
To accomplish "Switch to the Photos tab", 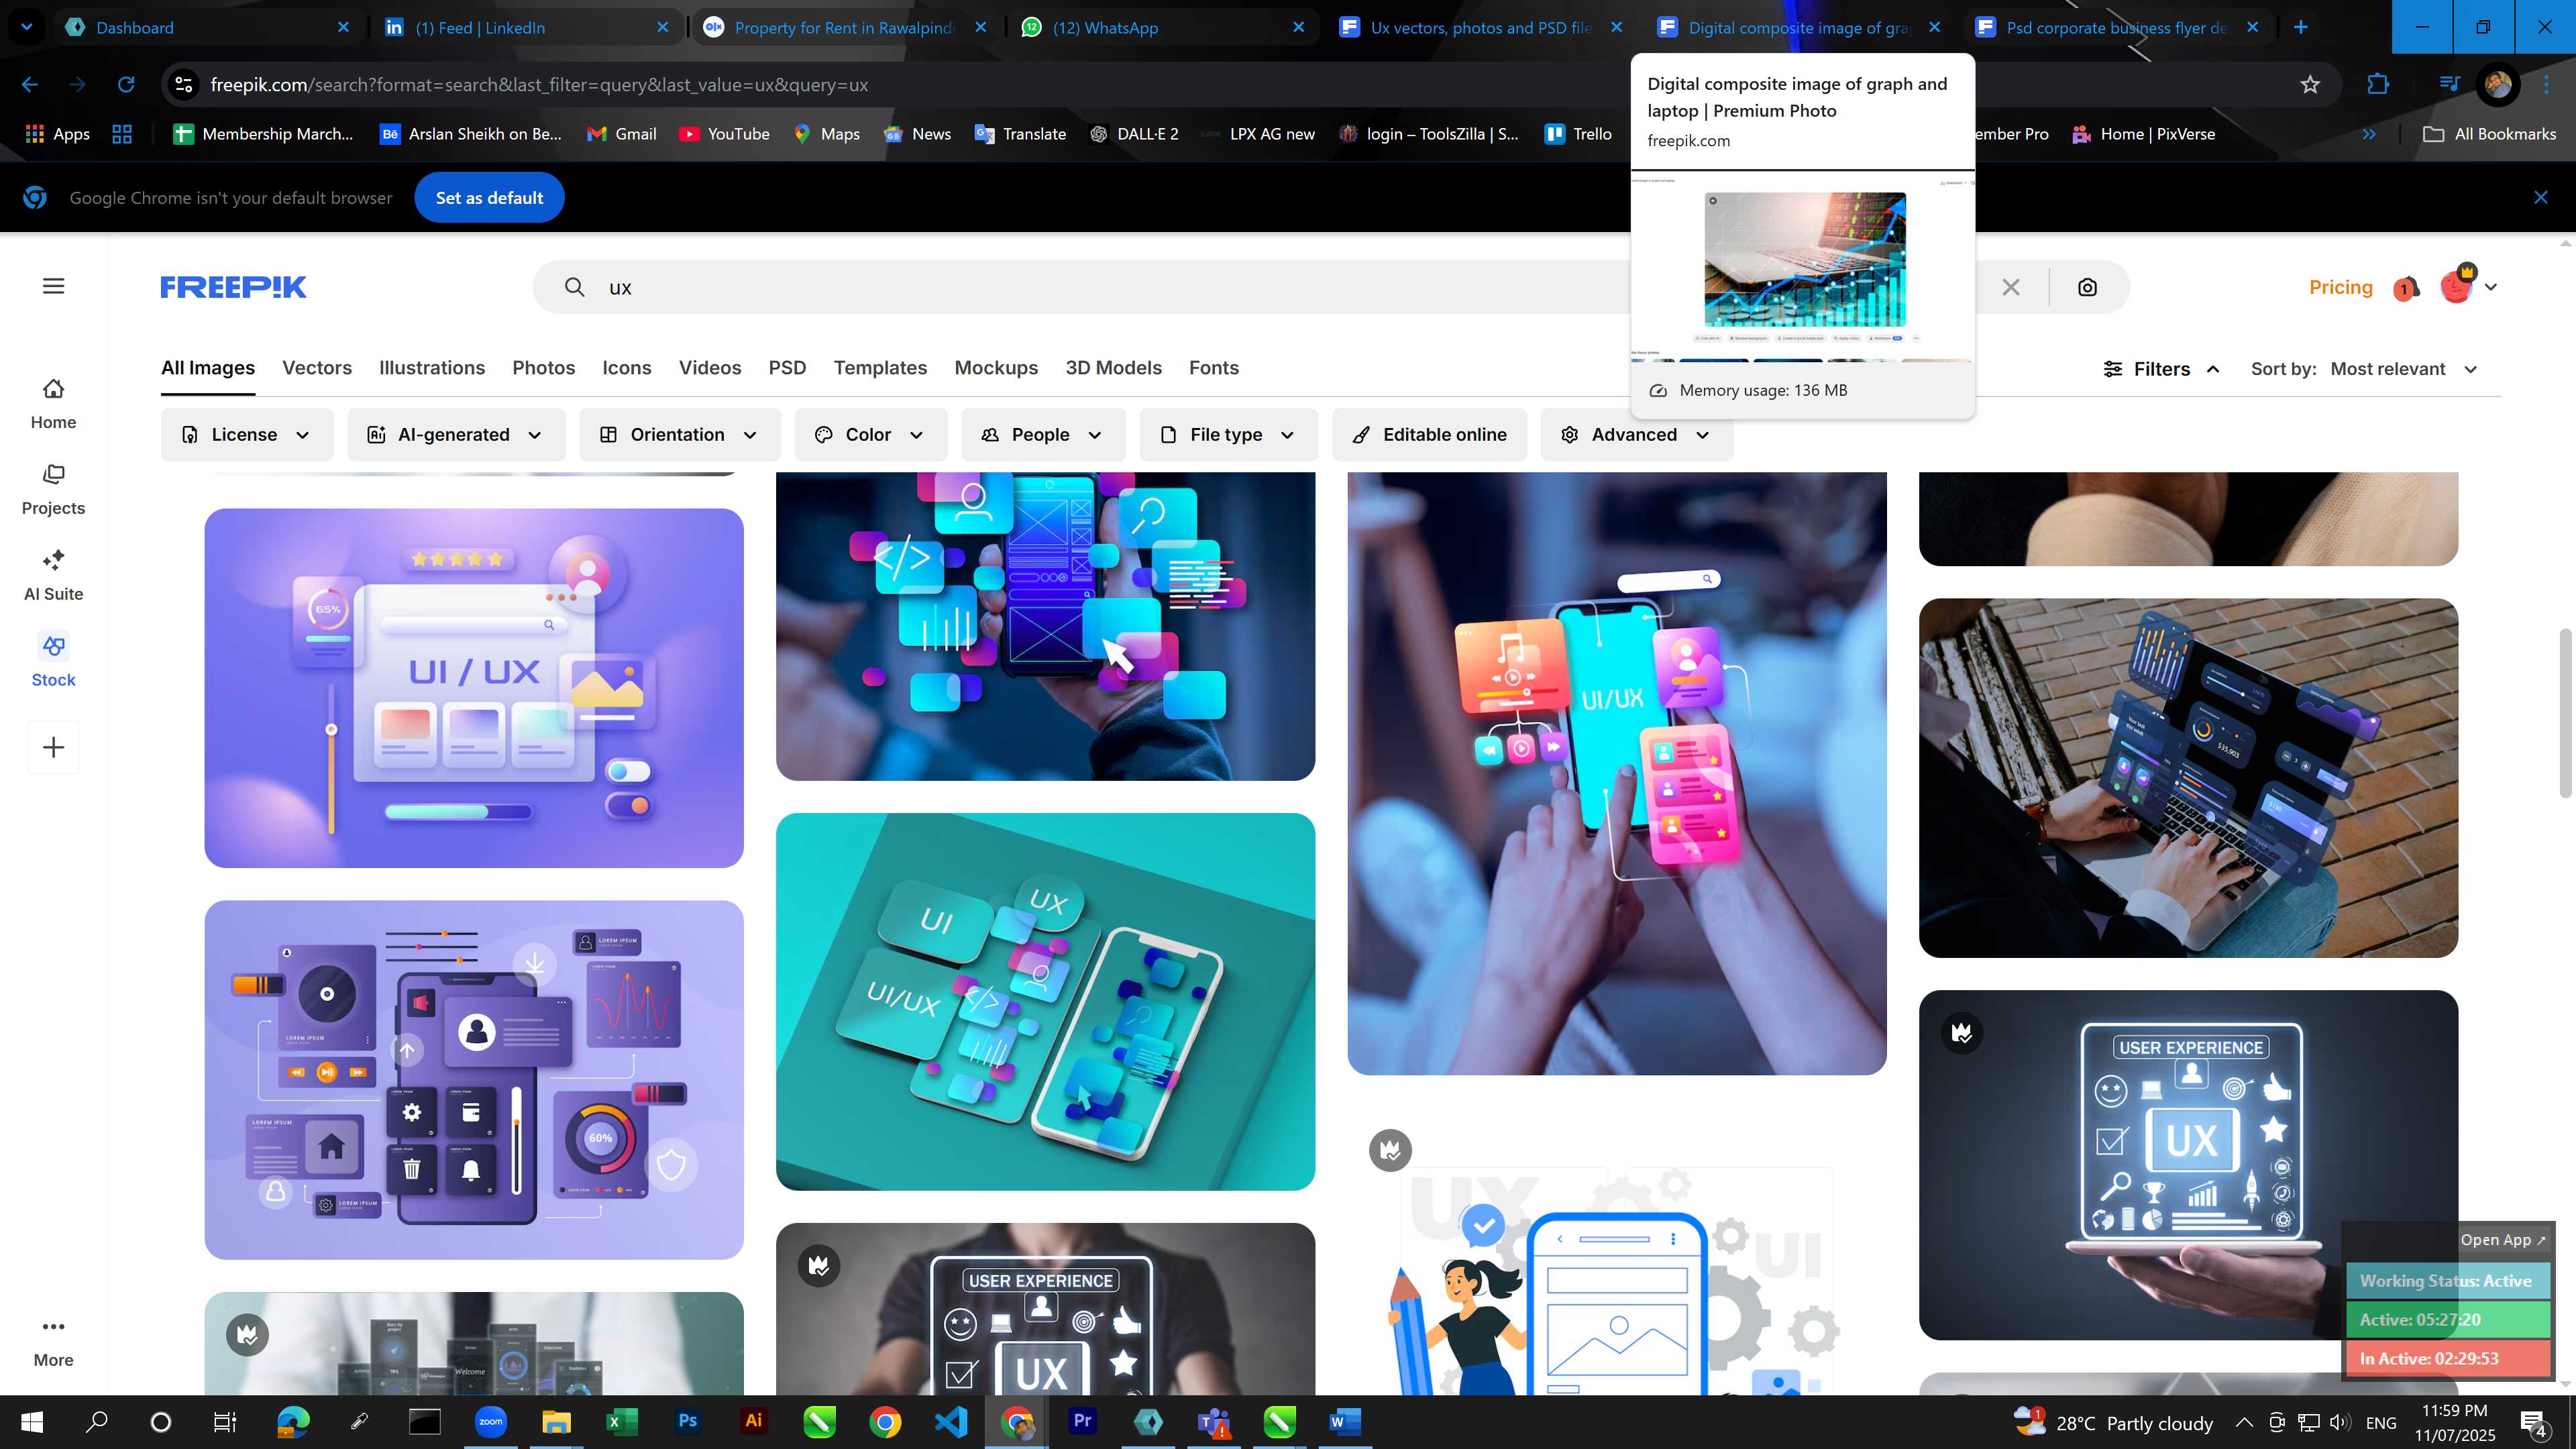I will coord(544,368).
